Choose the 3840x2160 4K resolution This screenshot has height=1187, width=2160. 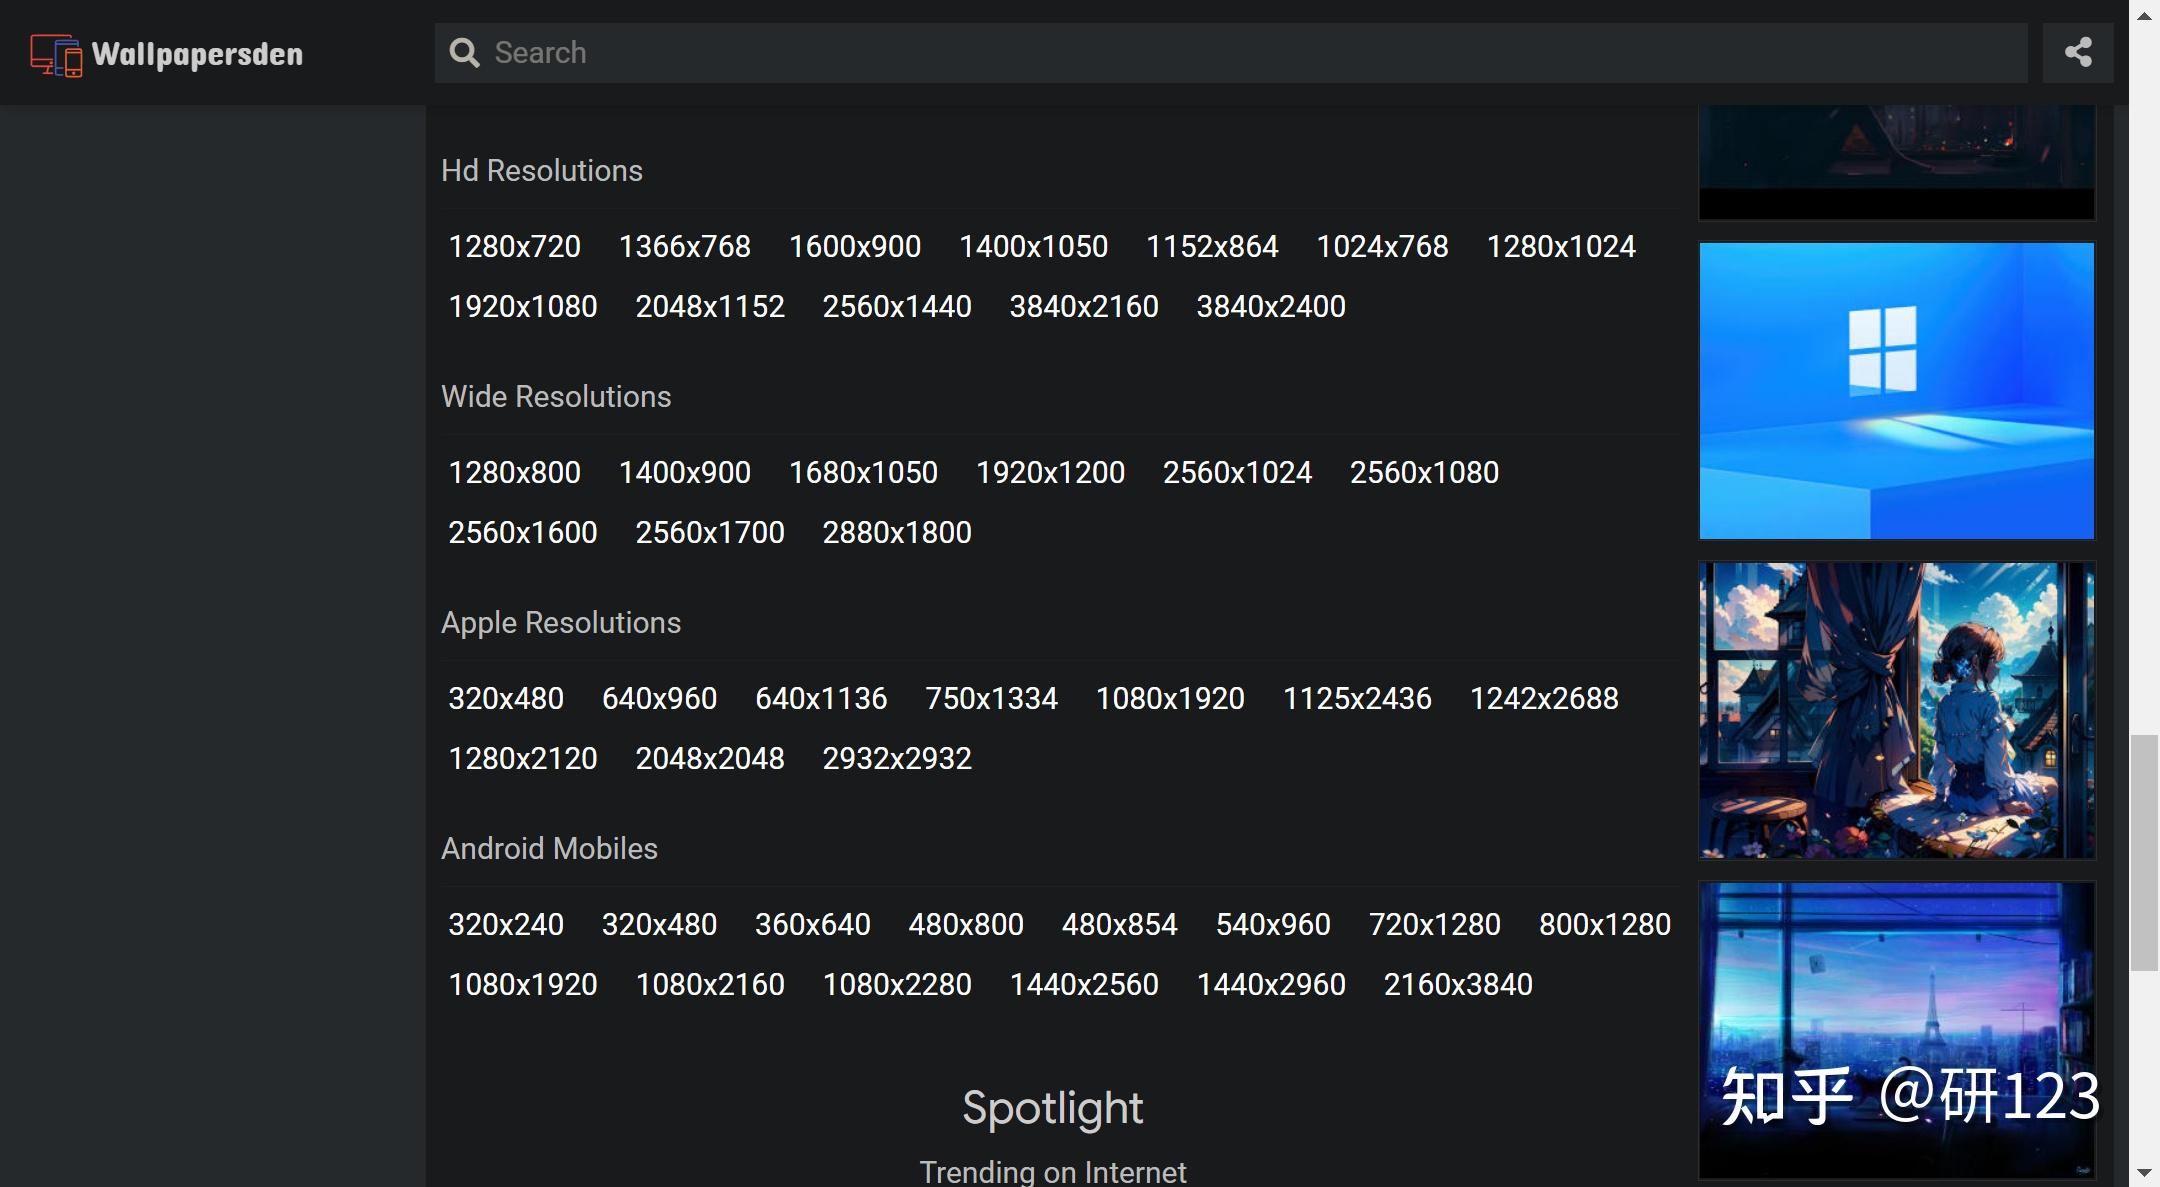click(x=1084, y=307)
